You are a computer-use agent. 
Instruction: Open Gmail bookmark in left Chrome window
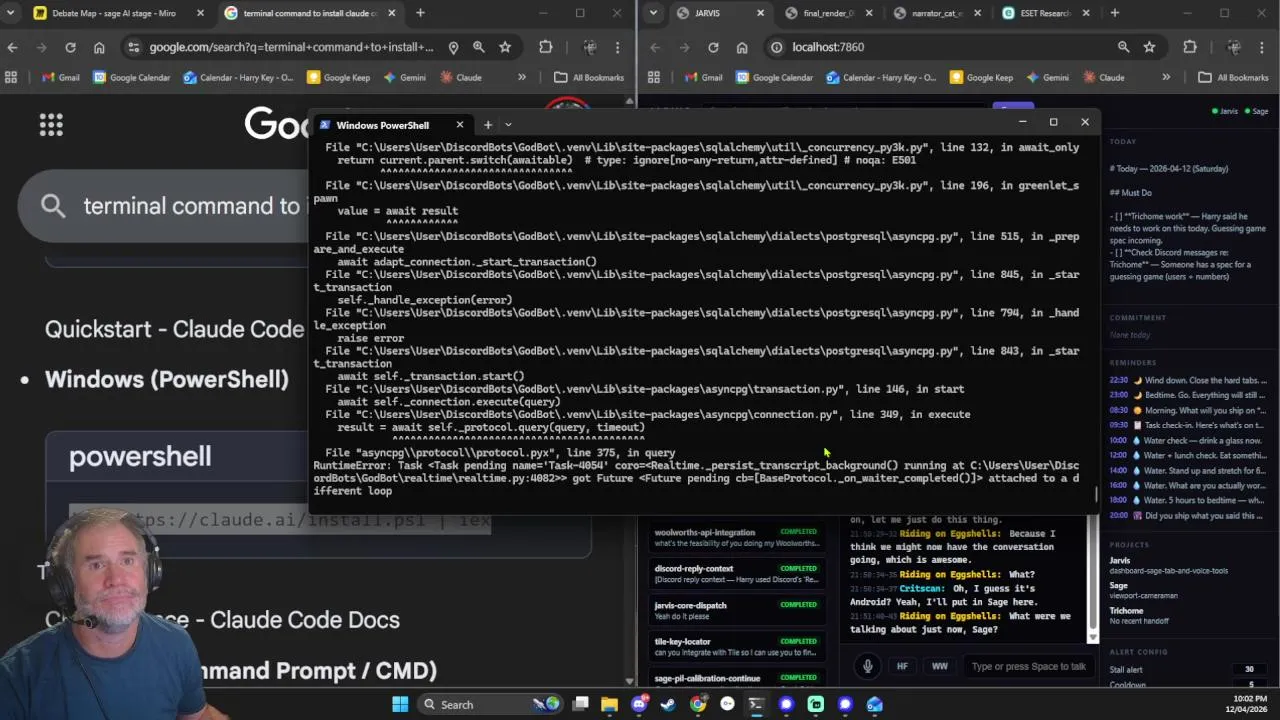click(x=60, y=77)
